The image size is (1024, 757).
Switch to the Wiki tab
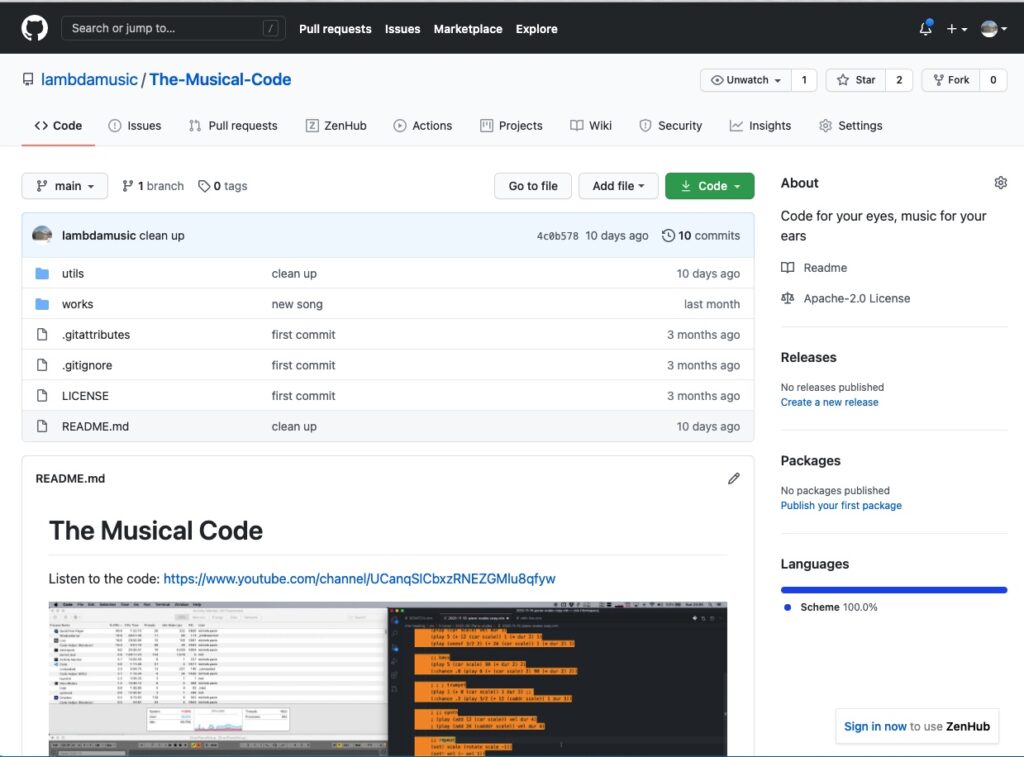point(590,125)
